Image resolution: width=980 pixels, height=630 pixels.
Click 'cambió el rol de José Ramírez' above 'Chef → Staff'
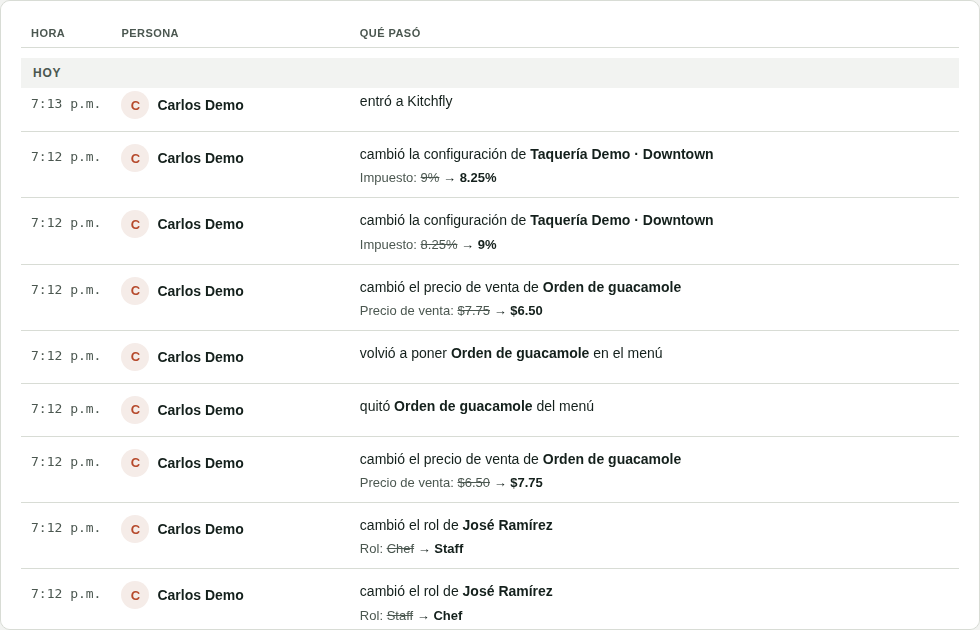pos(456,525)
